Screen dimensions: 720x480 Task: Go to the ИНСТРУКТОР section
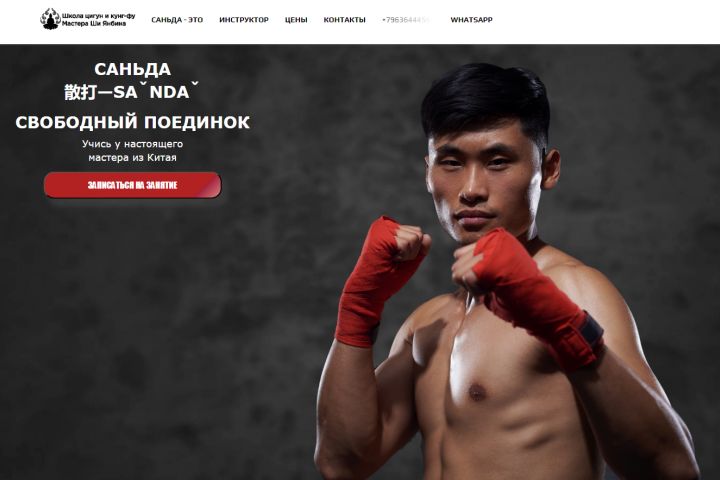244,20
